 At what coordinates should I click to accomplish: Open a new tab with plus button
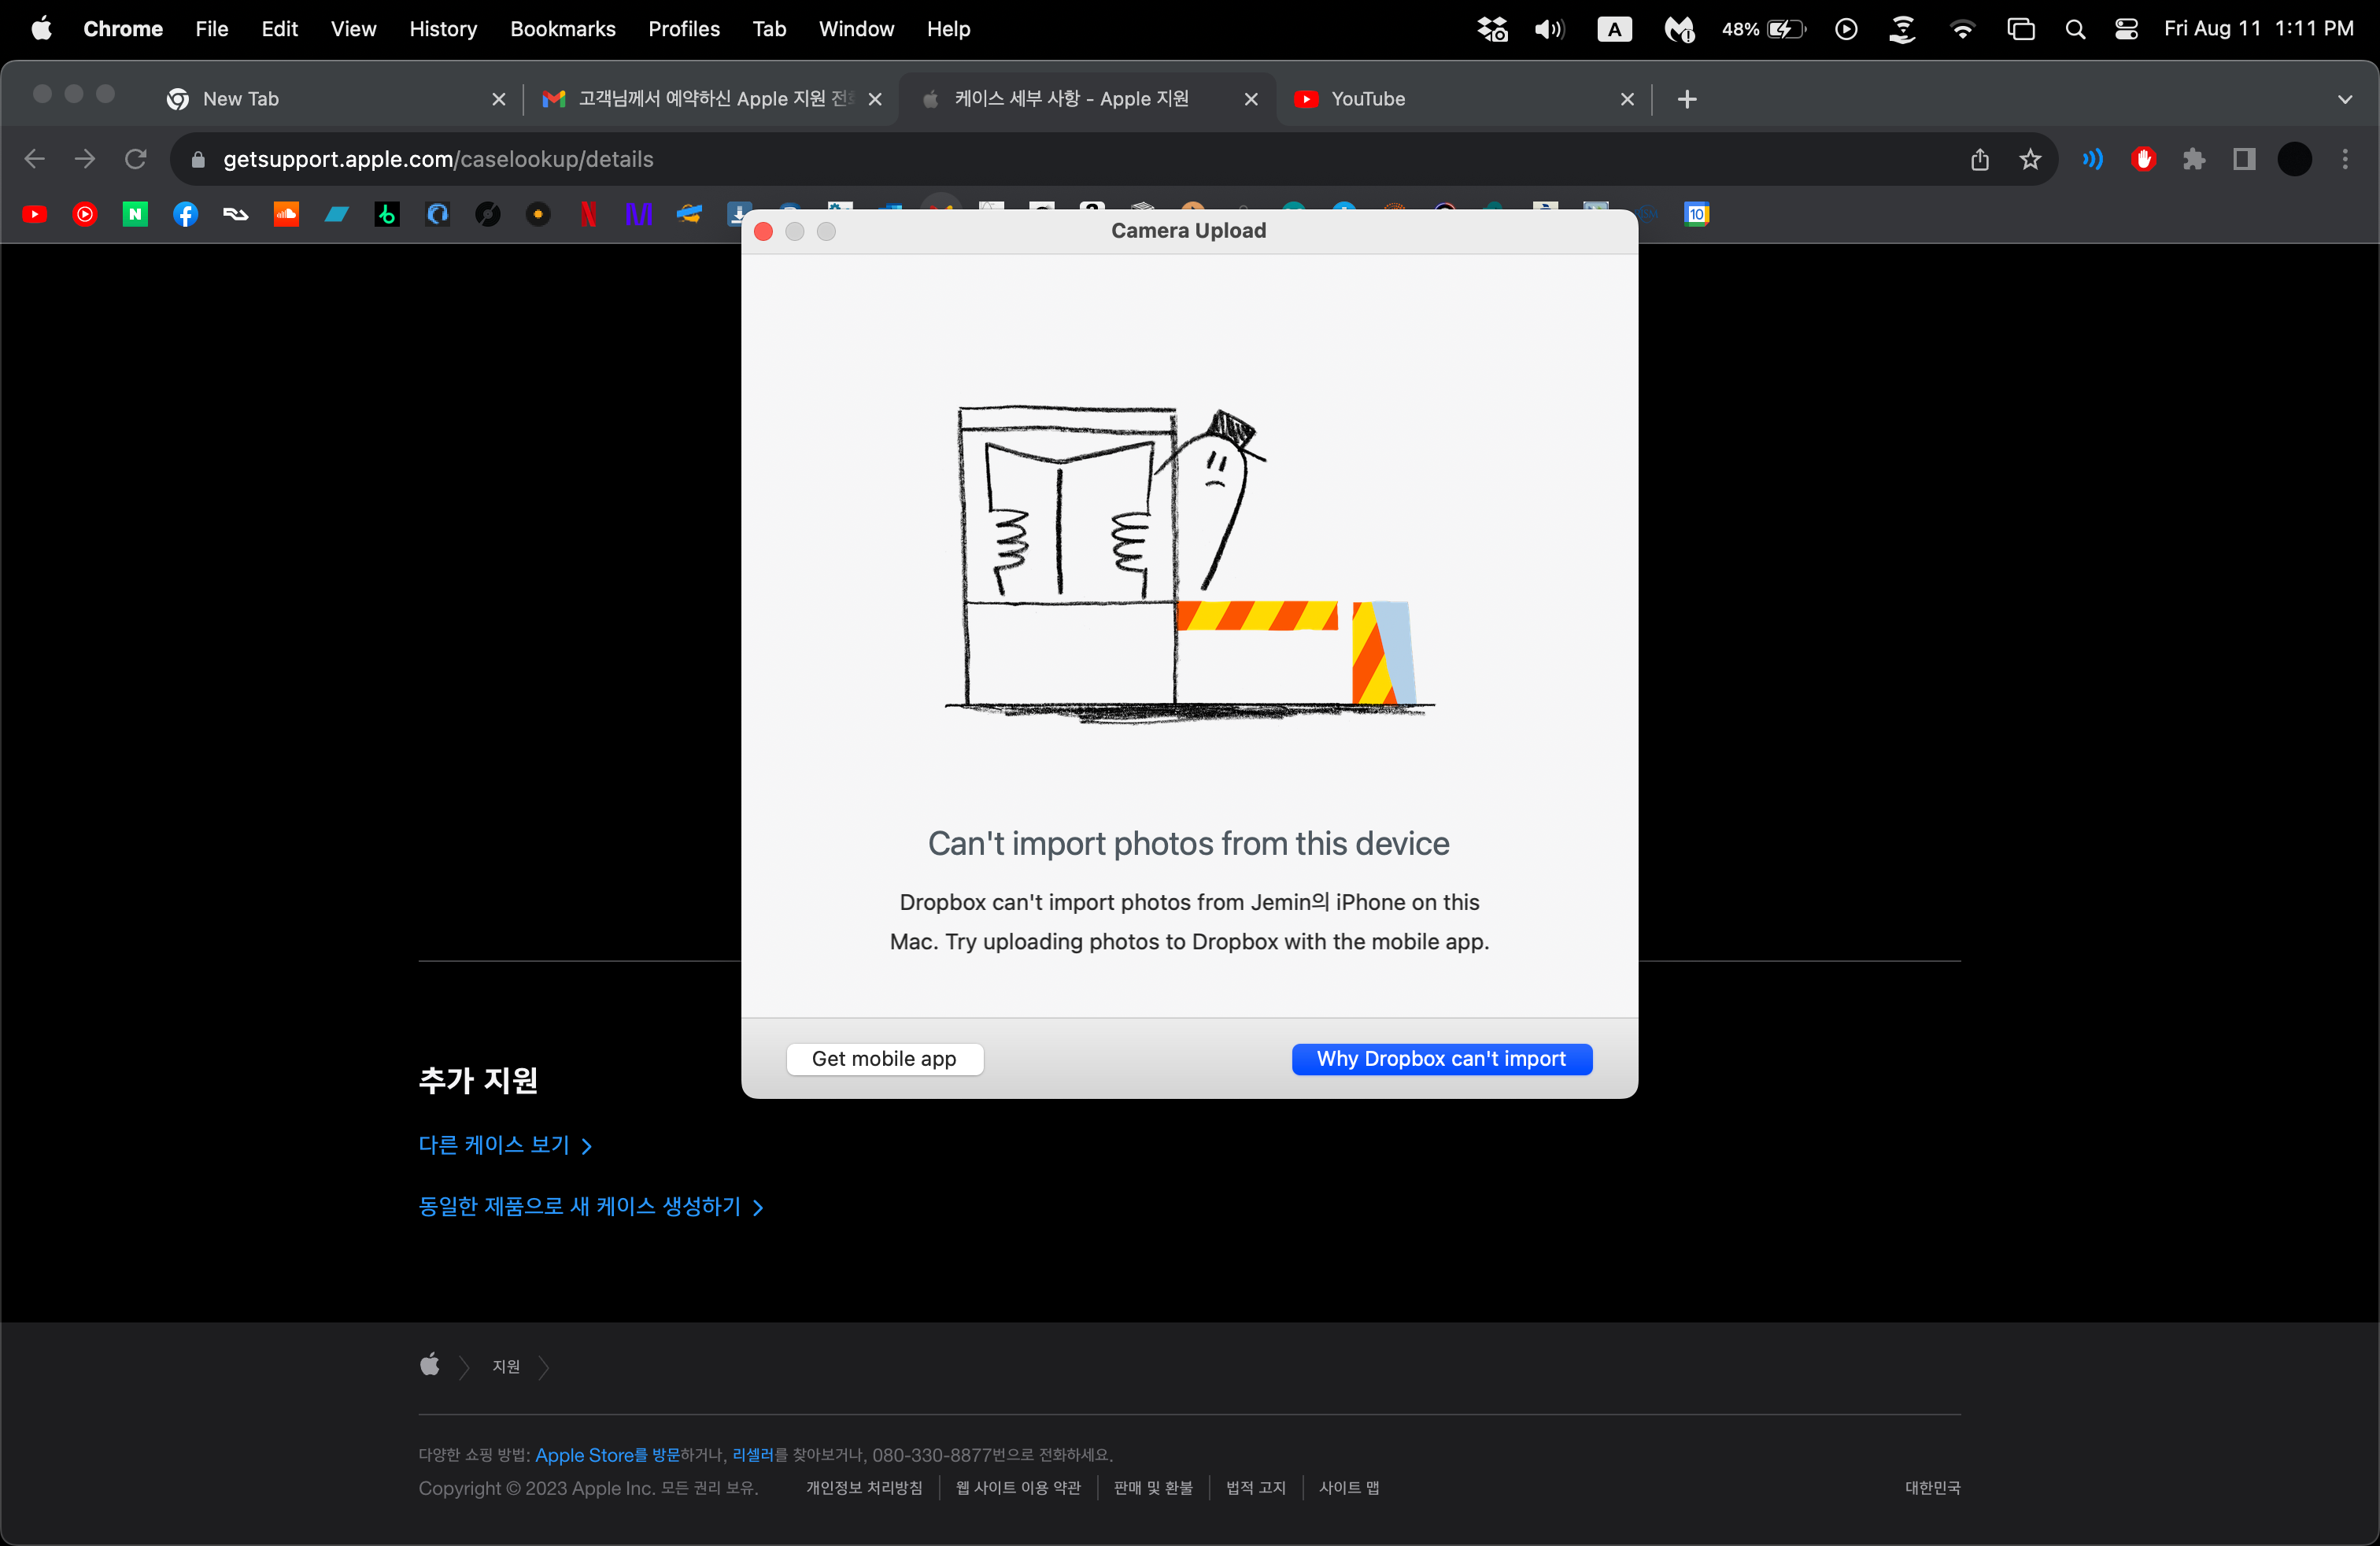(x=1687, y=99)
